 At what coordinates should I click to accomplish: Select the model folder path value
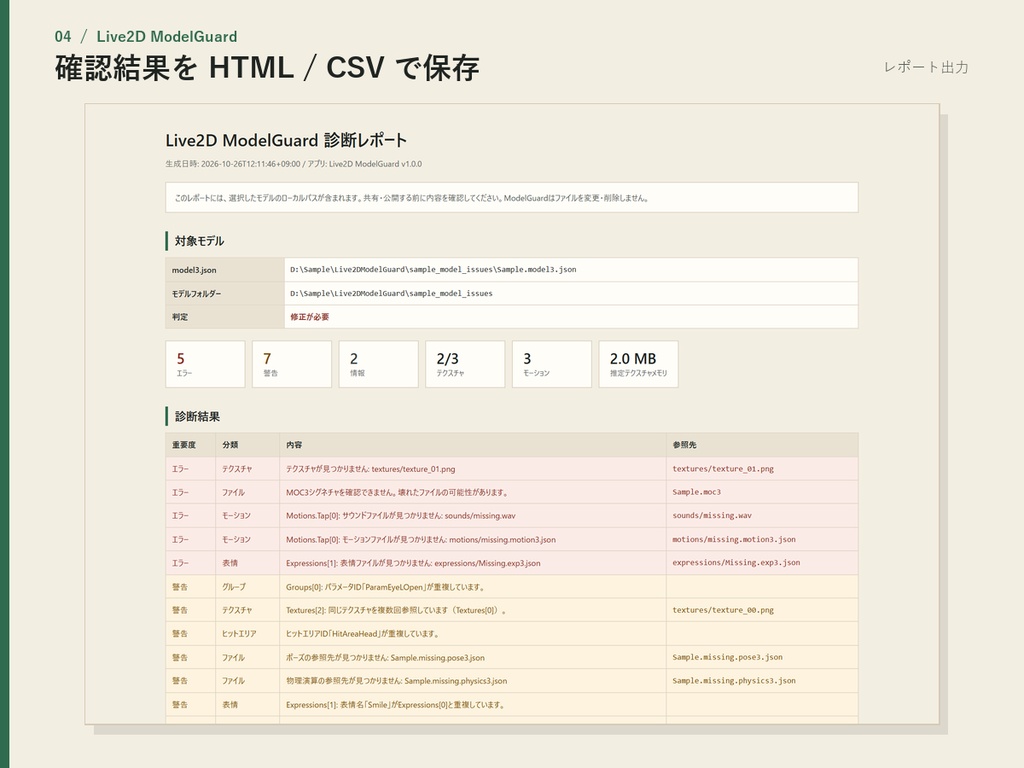point(392,294)
